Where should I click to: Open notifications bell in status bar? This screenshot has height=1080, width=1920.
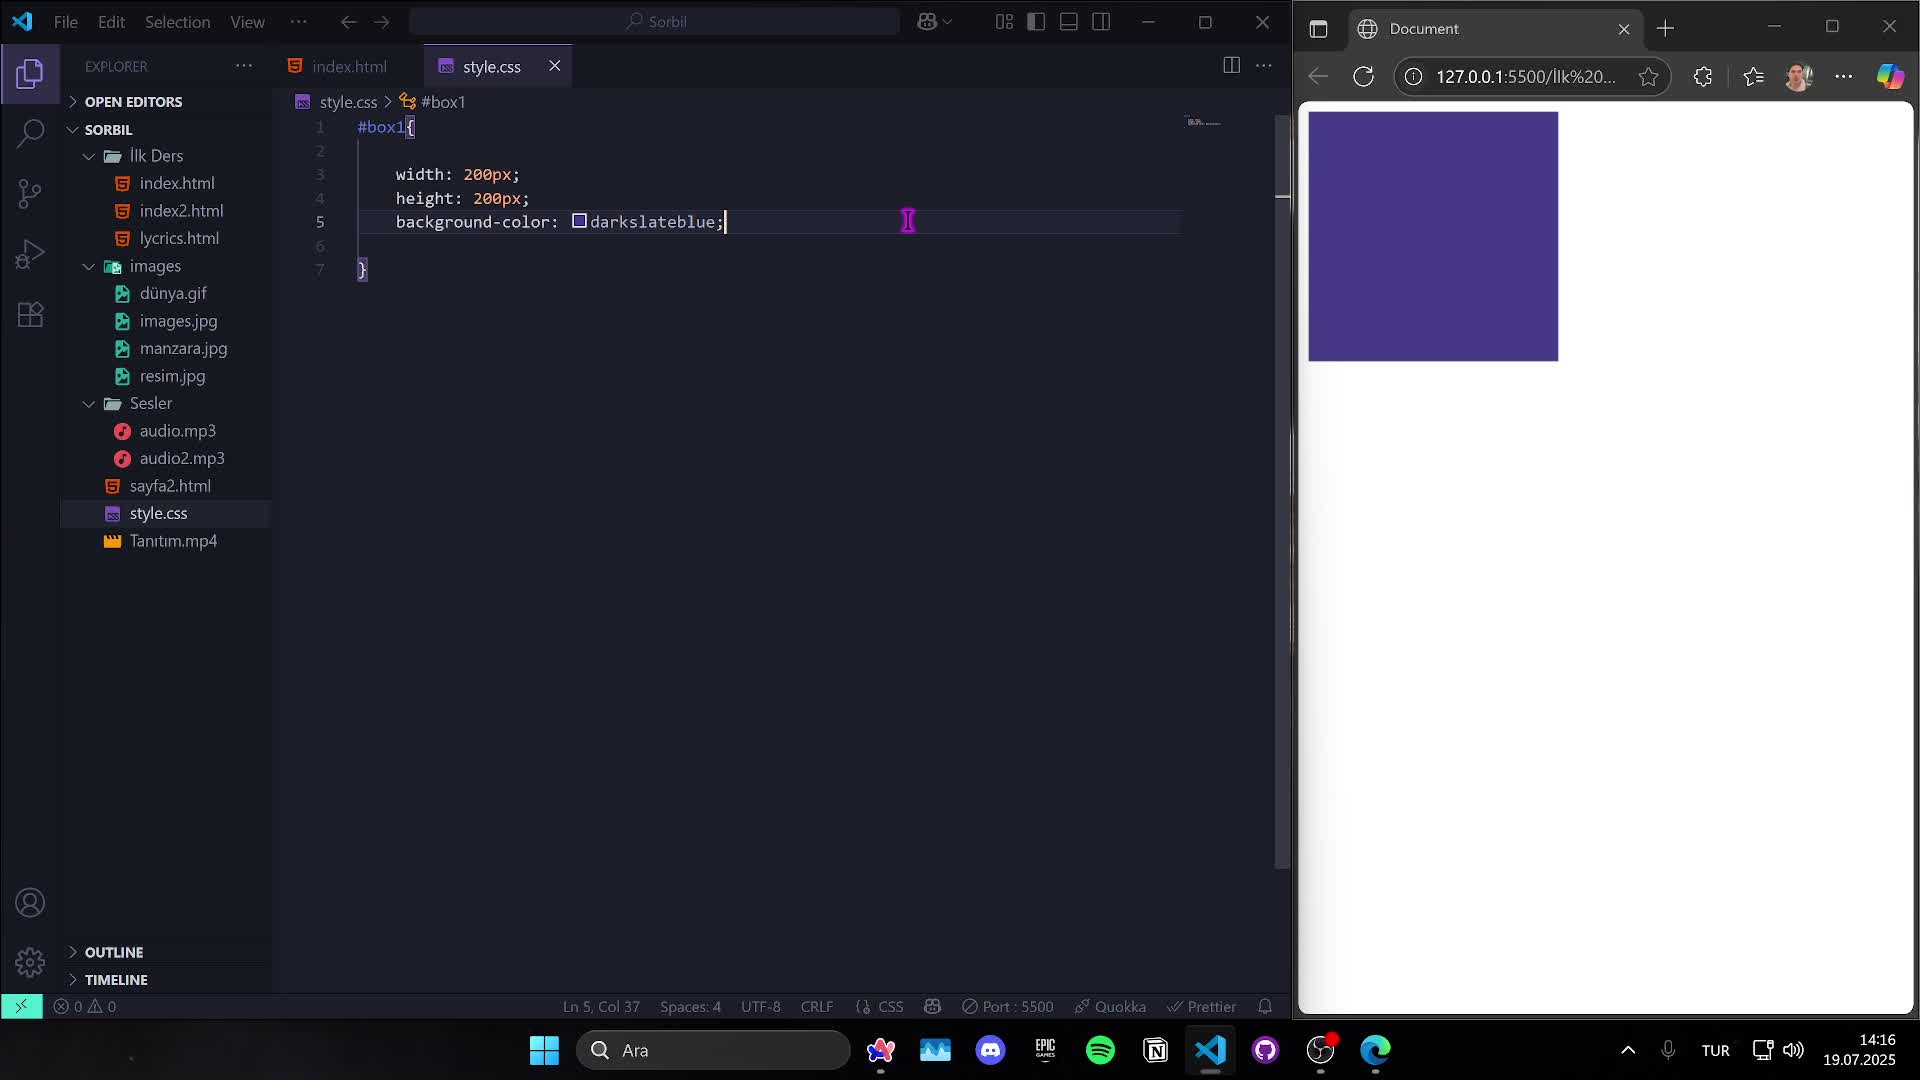click(1265, 1006)
